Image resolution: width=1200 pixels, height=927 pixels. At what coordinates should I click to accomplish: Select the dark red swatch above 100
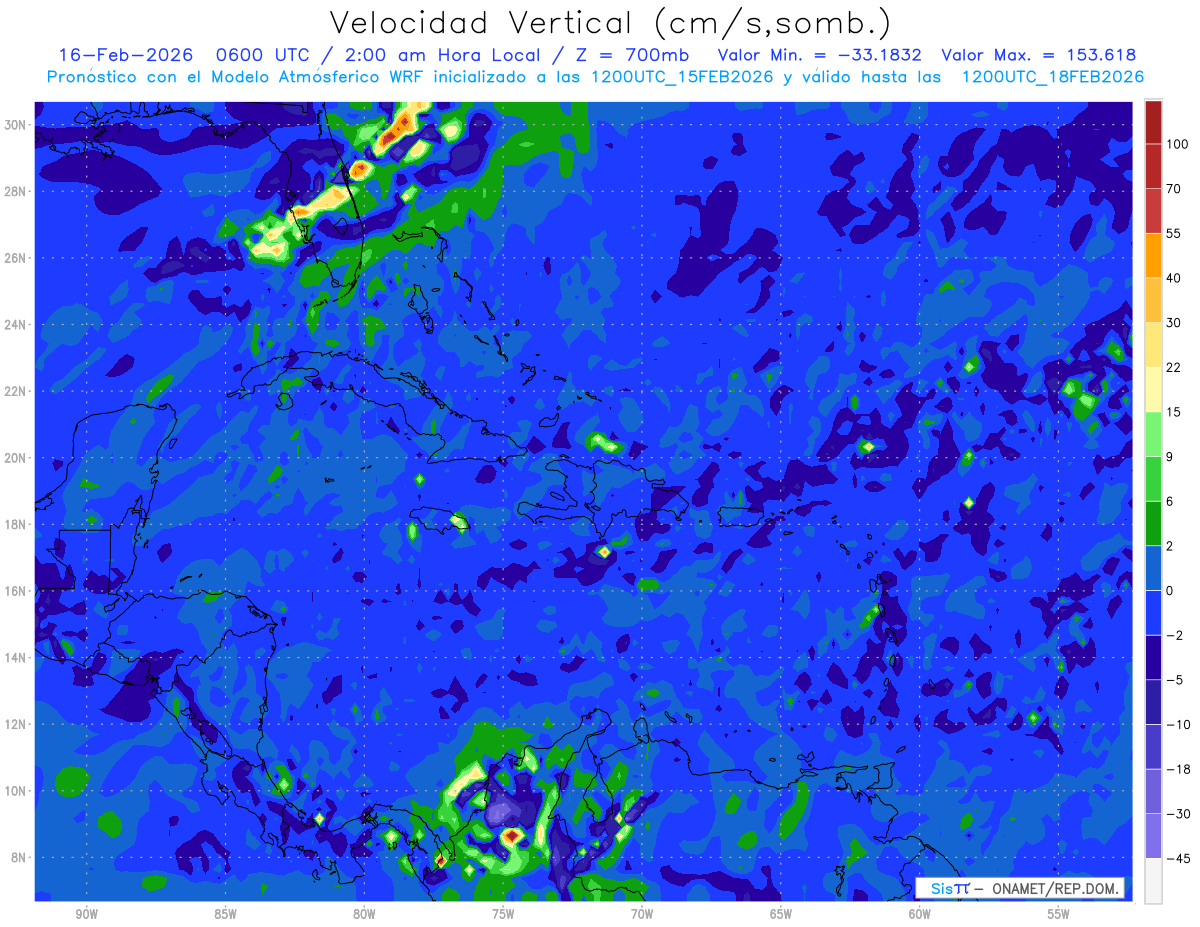(1153, 122)
